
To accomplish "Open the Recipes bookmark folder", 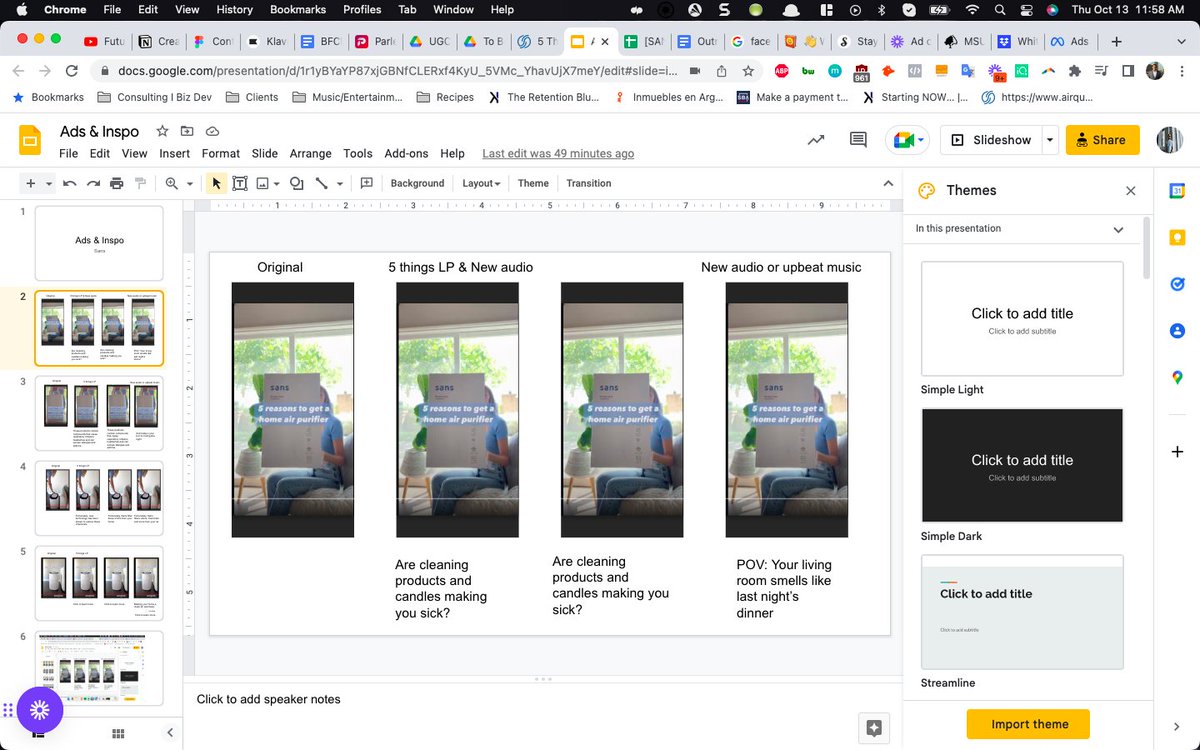I will coord(444,97).
